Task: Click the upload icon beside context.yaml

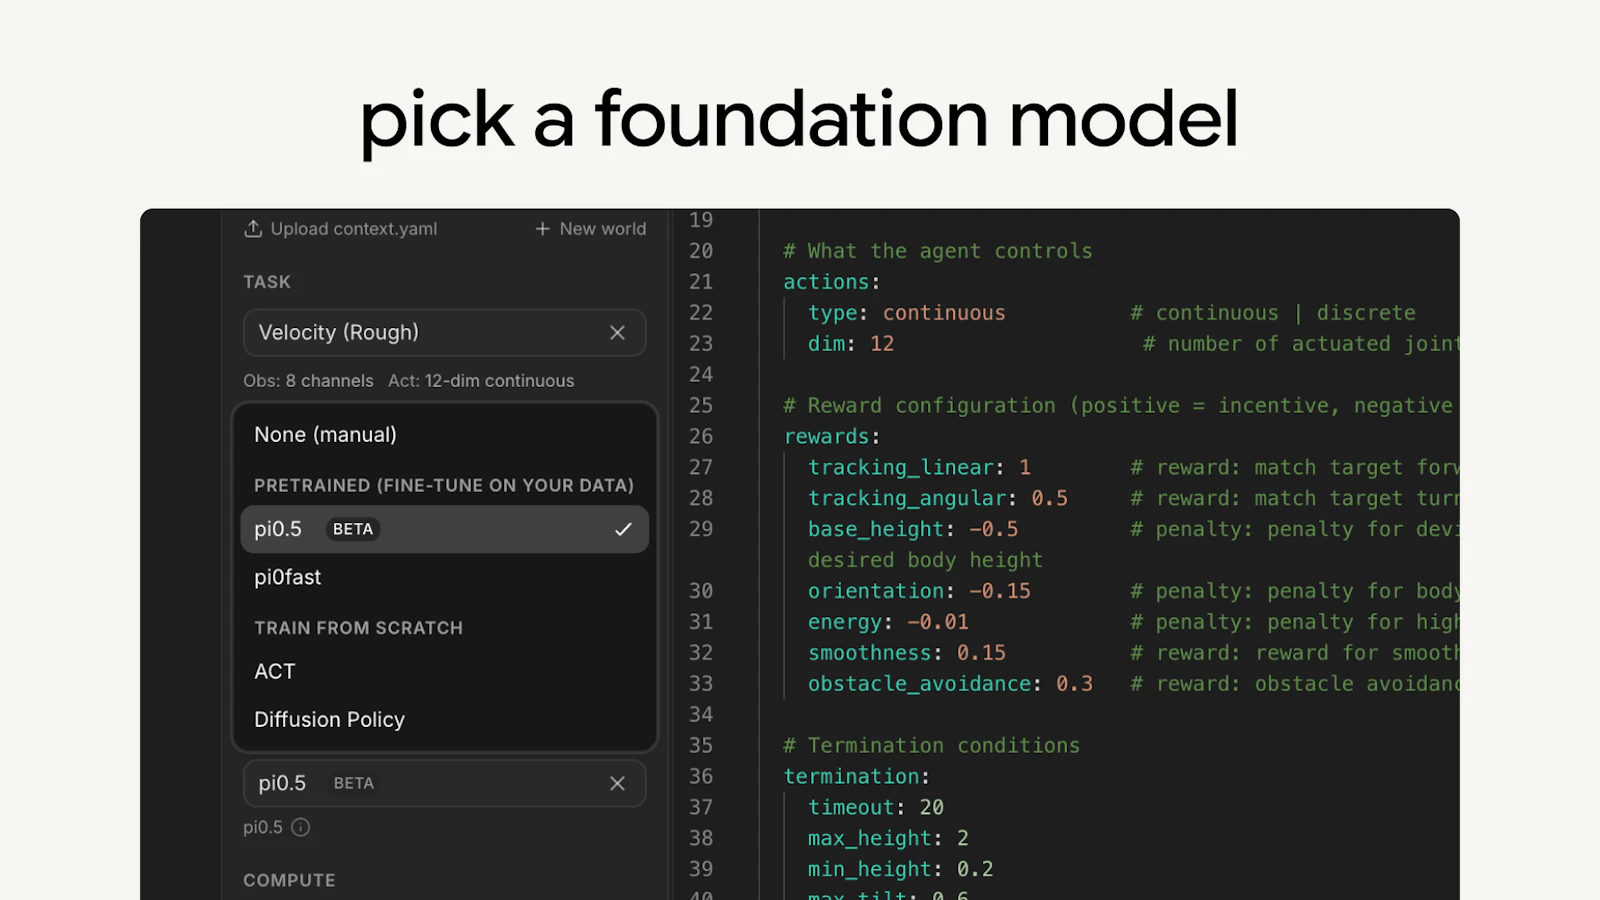Action: click(253, 229)
